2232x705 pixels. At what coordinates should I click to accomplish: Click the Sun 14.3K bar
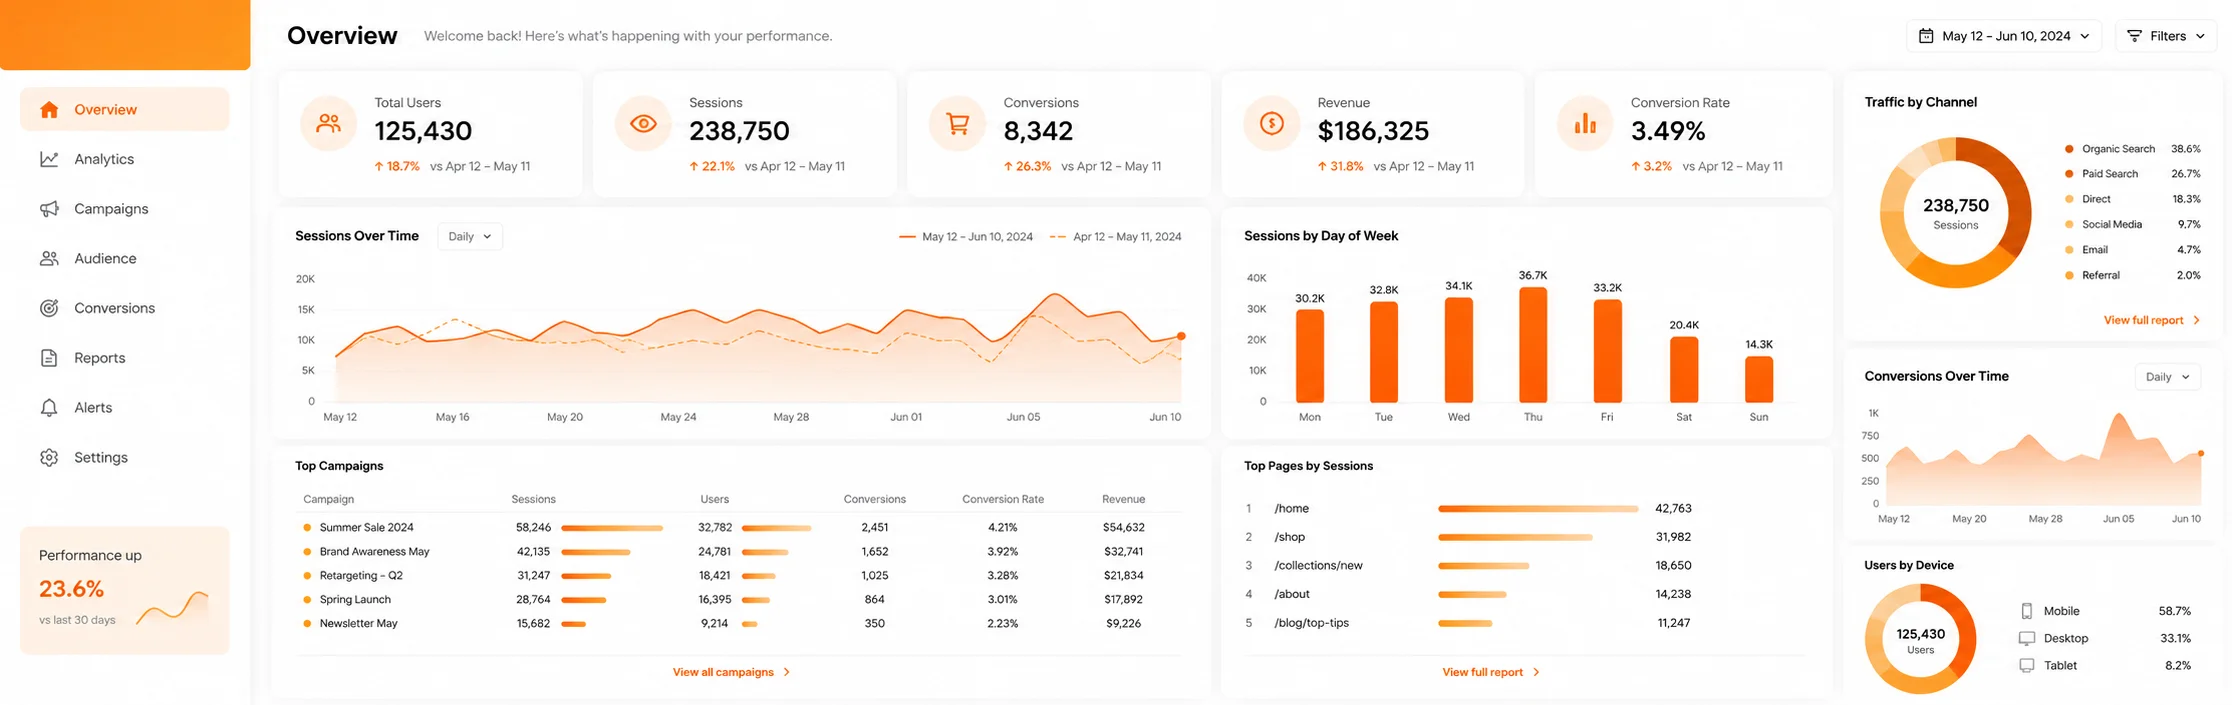(1759, 380)
